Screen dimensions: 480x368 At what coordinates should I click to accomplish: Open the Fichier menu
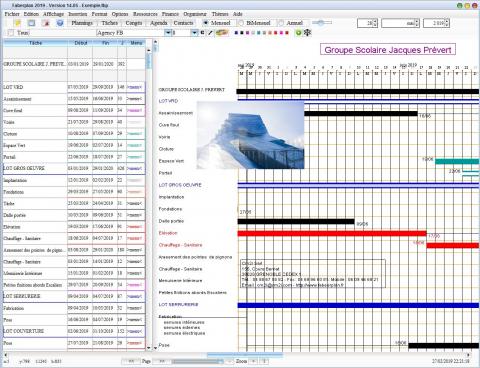click(12, 14)
